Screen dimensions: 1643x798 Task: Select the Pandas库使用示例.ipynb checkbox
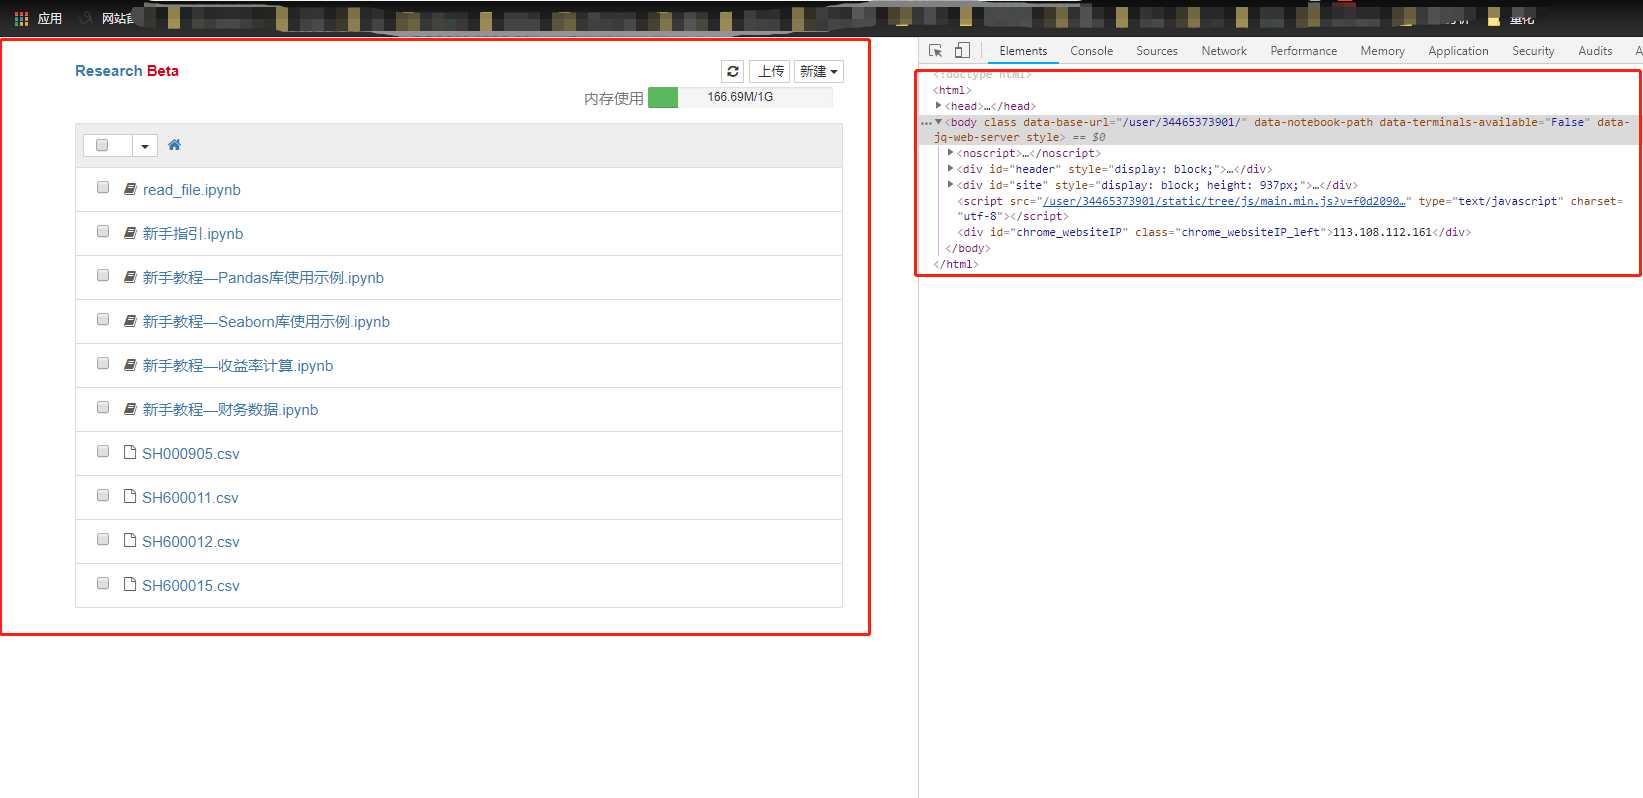[x=103, y=275]
